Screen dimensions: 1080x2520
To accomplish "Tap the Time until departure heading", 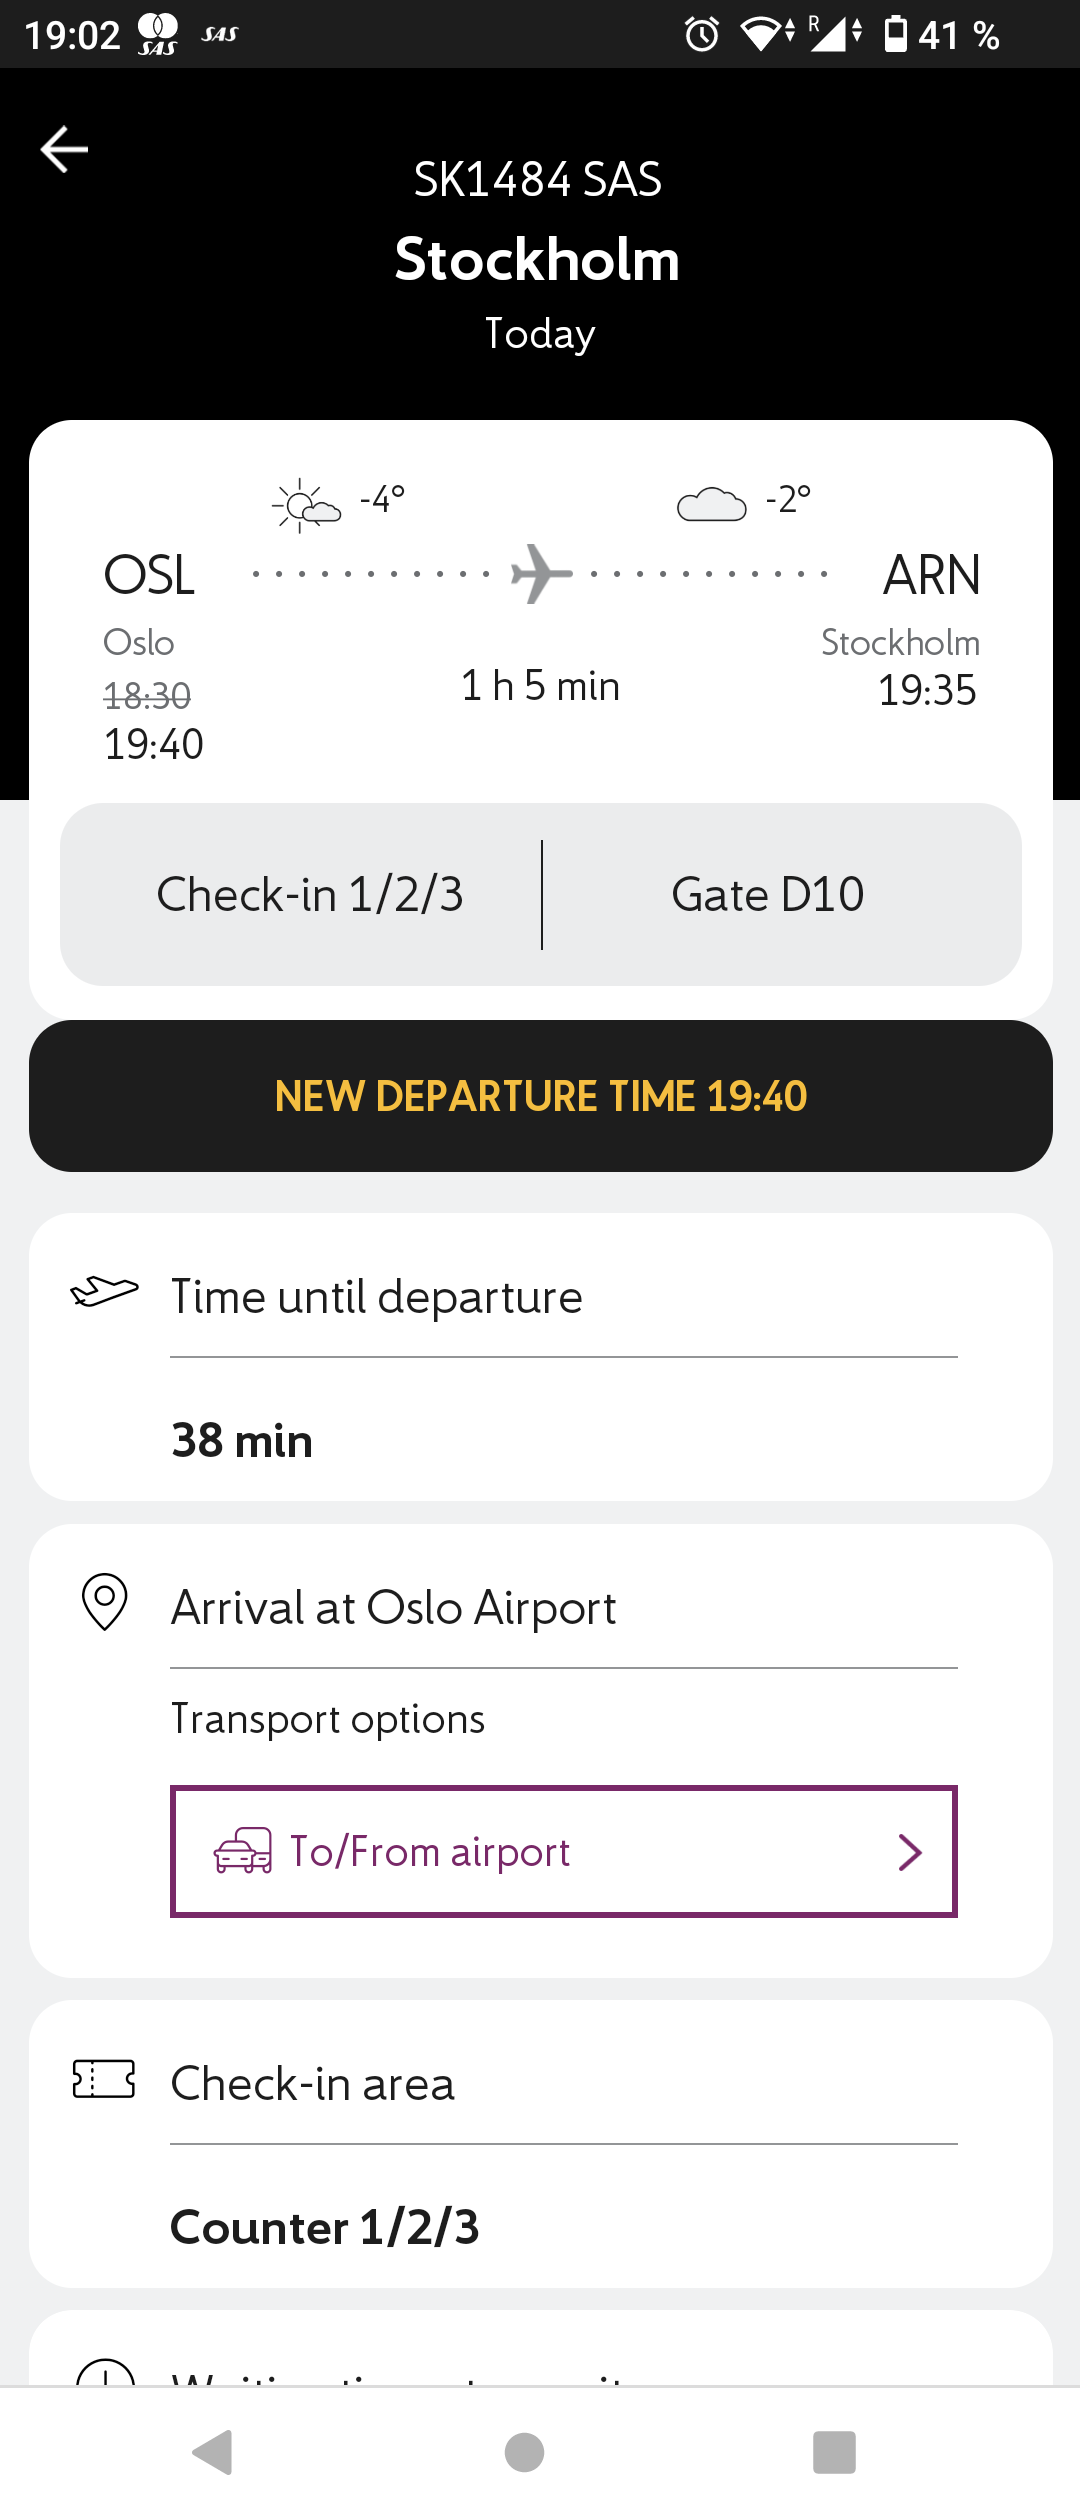I will pos(376,1297).
